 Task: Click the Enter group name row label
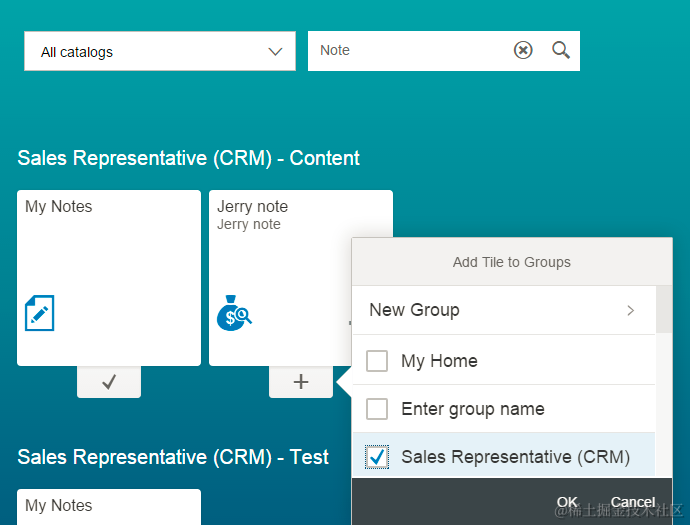tap(473, 409)
